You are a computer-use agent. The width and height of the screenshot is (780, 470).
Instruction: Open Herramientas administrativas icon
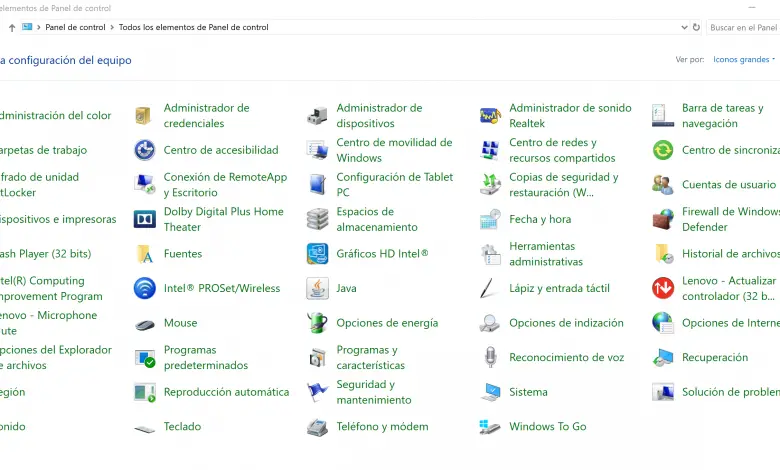[x=490, y=254]
